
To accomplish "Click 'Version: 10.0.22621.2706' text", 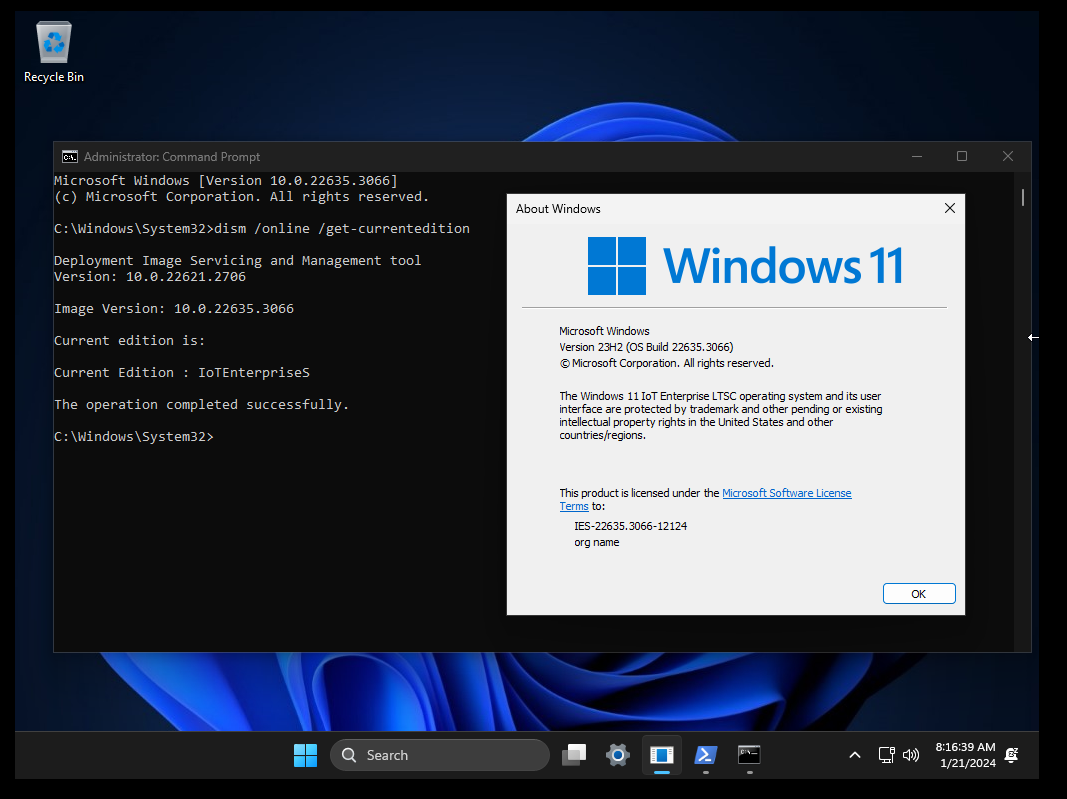I will tap(150, 276).
